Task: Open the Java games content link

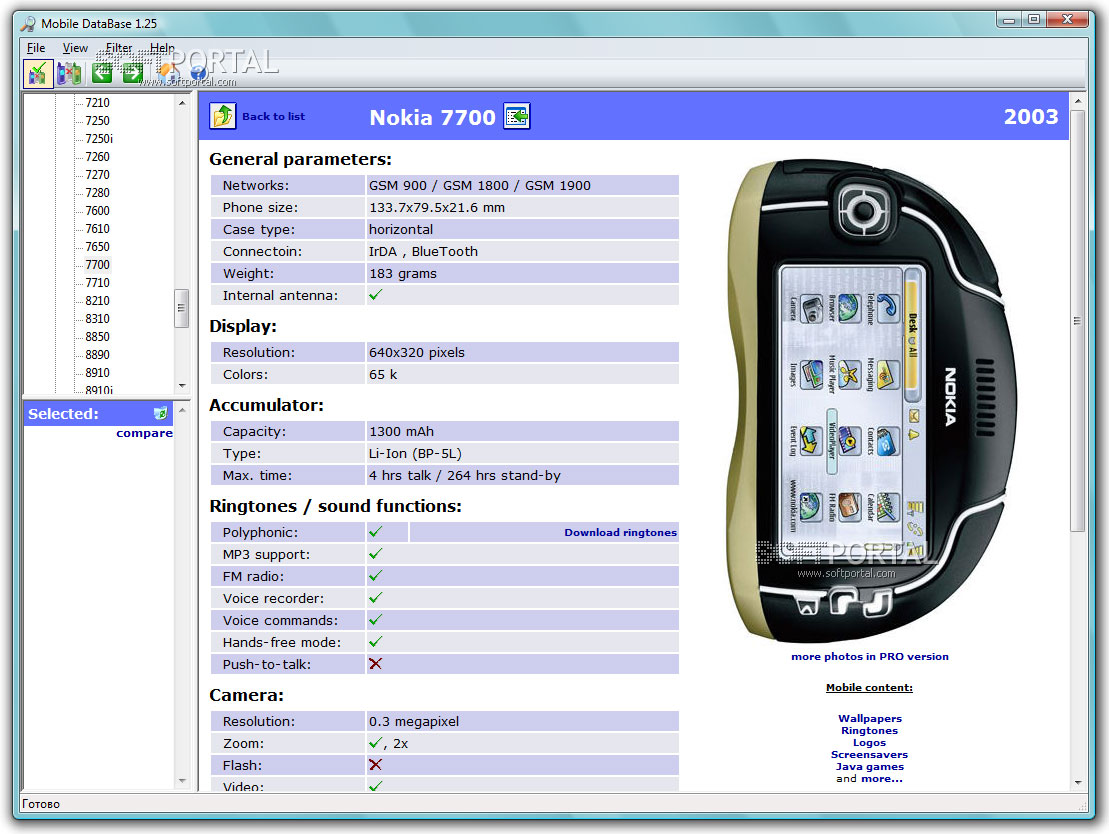Action: [x=869, y=766]
